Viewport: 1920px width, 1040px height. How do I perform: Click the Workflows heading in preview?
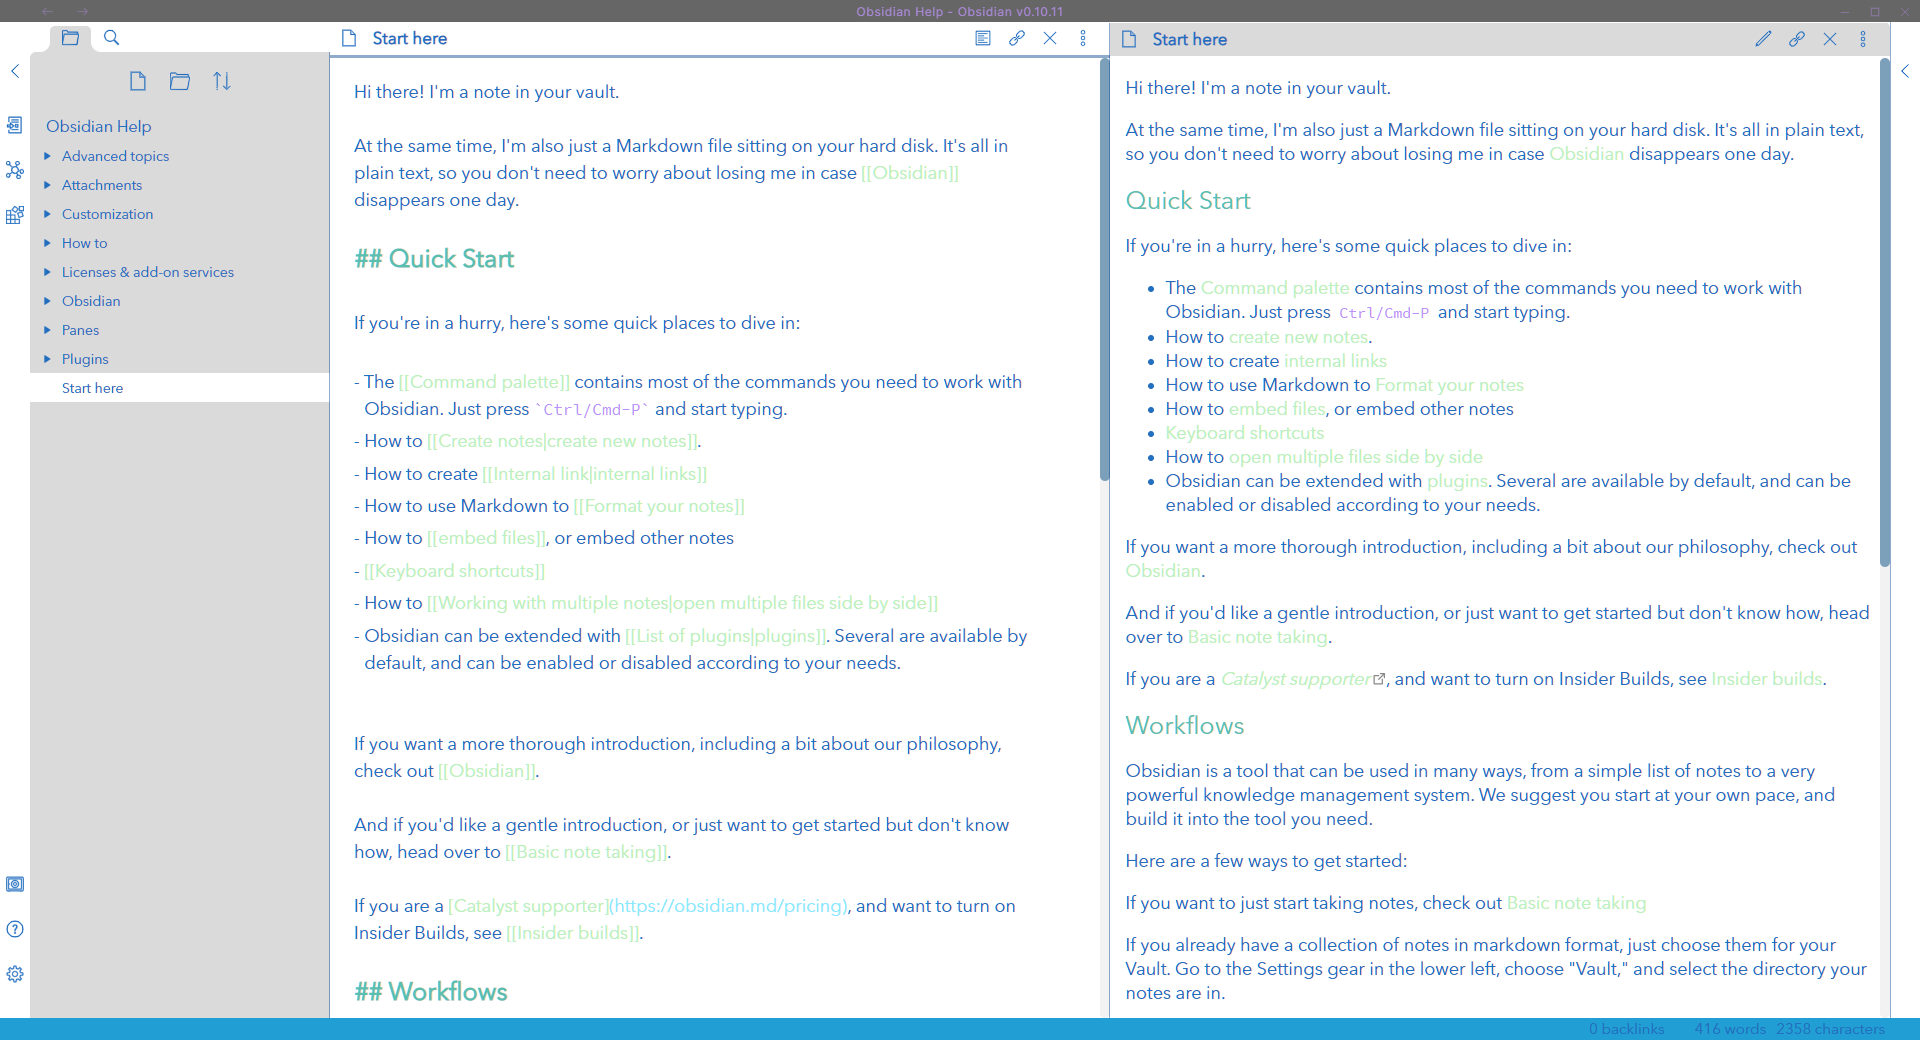tap(1185, 726)
